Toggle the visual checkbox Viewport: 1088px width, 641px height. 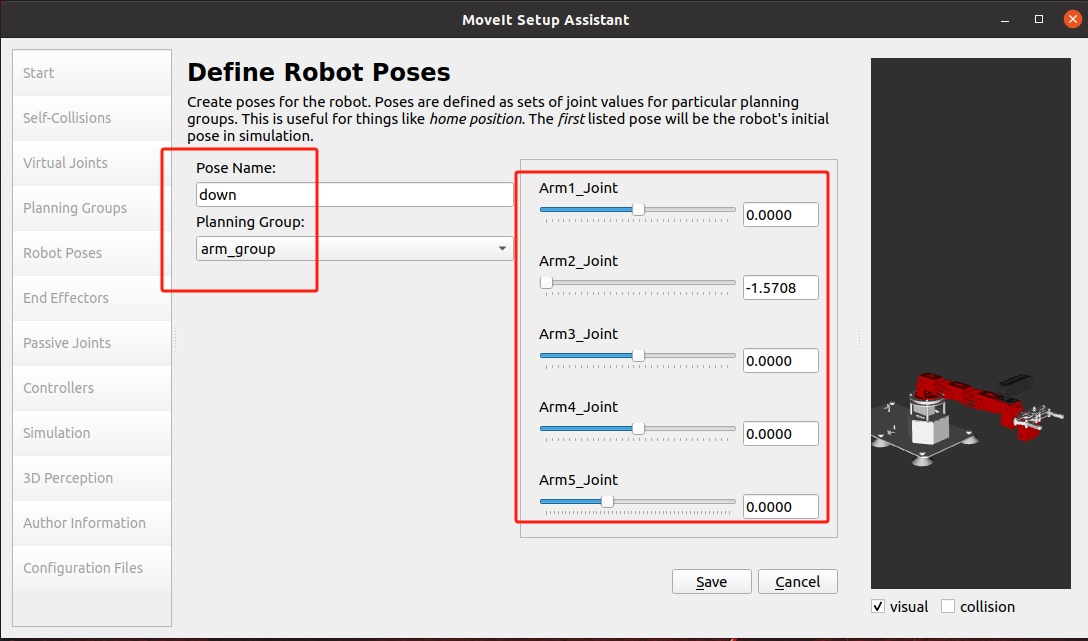[878, 606]
